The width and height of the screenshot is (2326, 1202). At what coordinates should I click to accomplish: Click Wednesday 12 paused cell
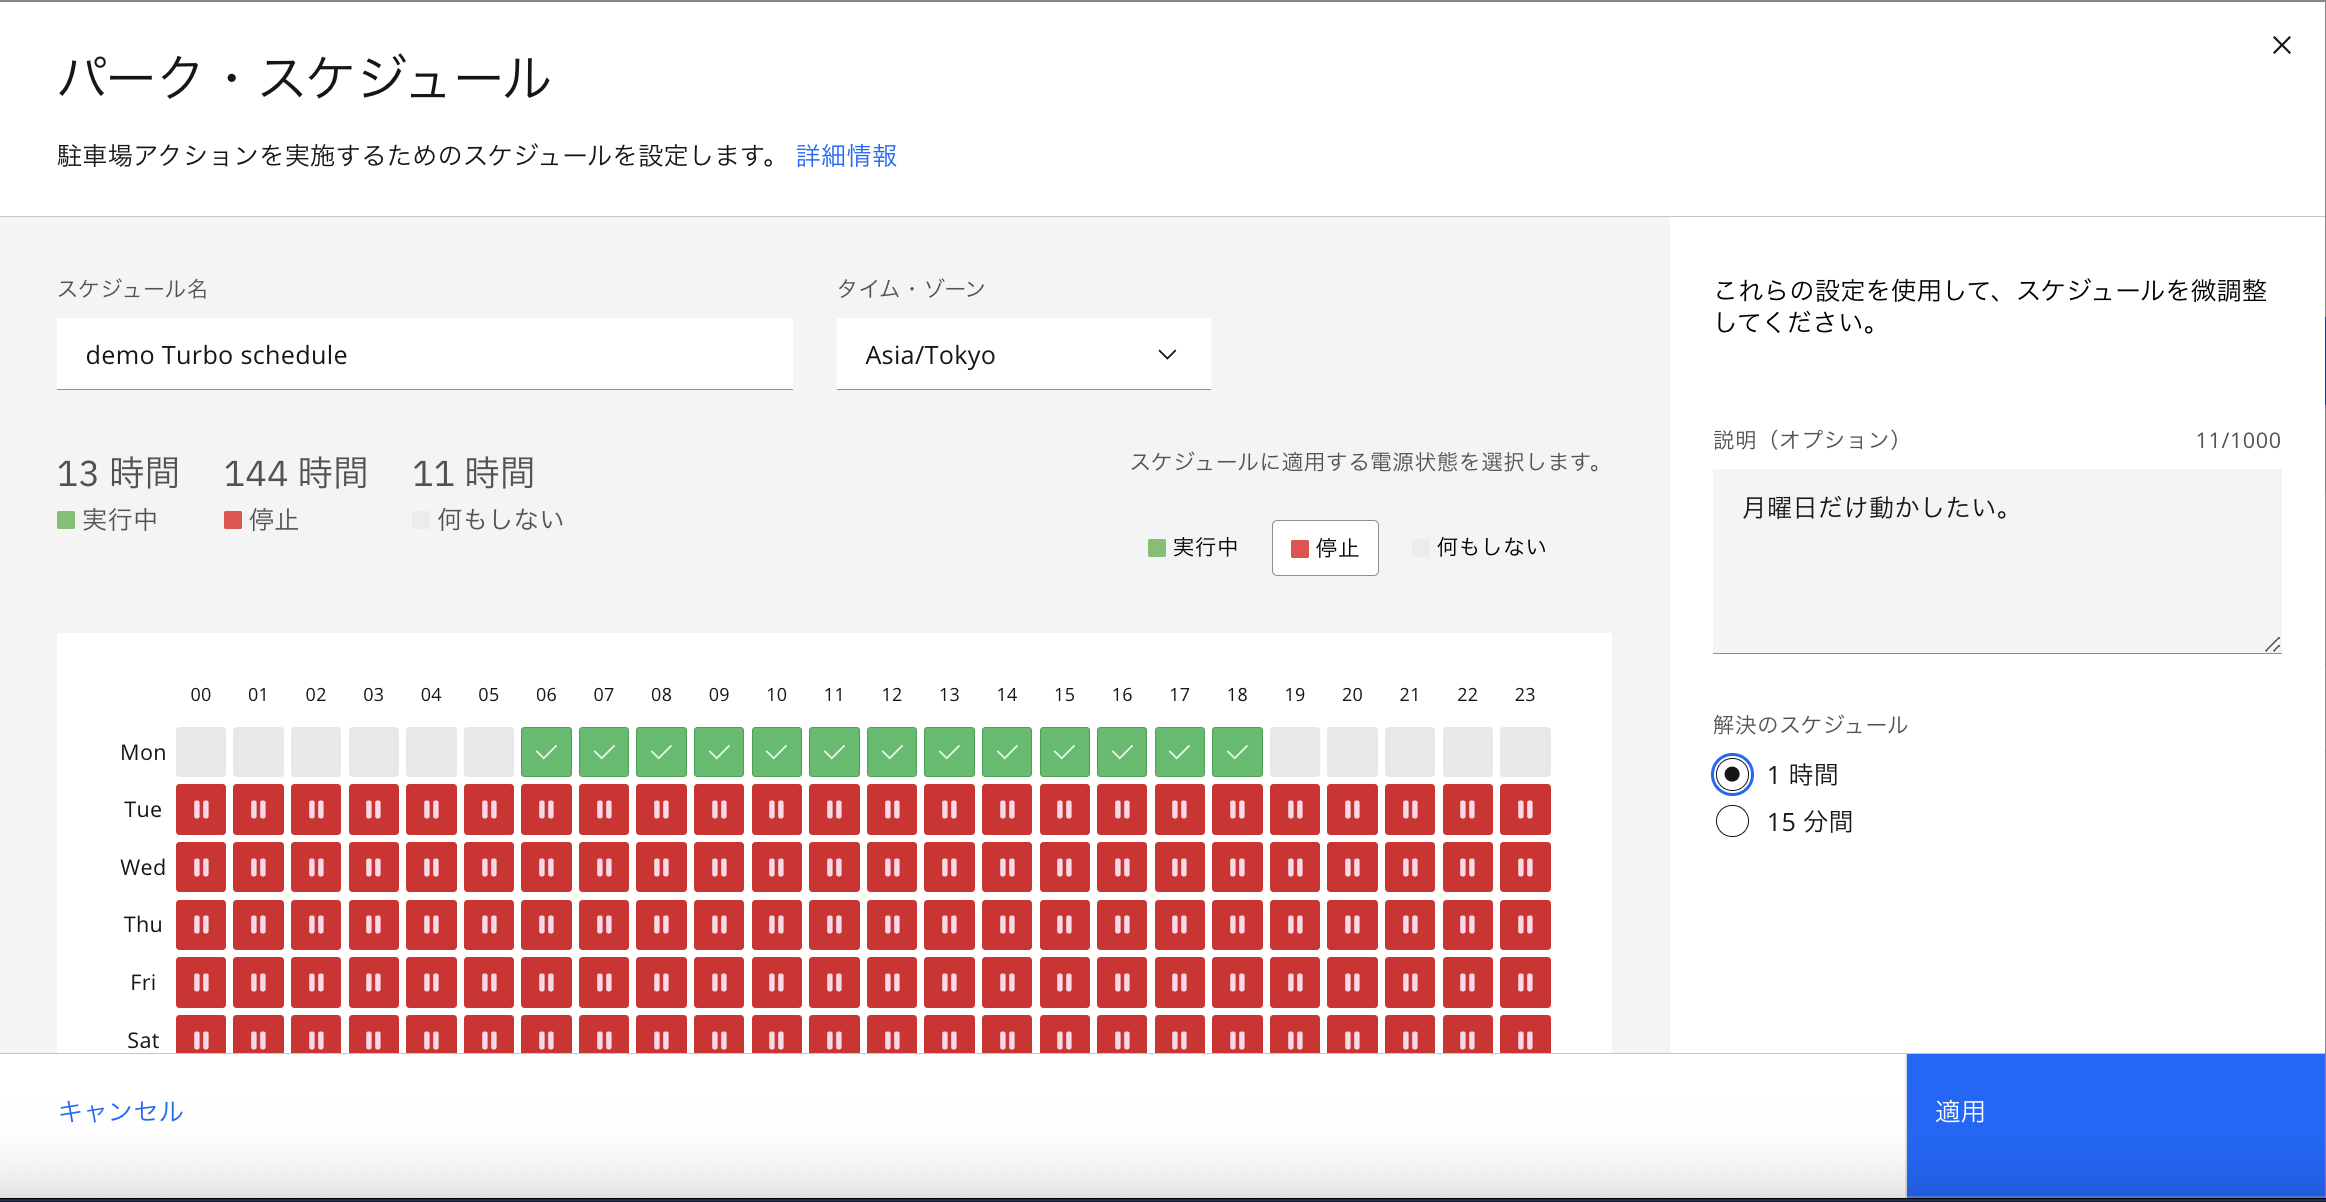tap(892, 867)
